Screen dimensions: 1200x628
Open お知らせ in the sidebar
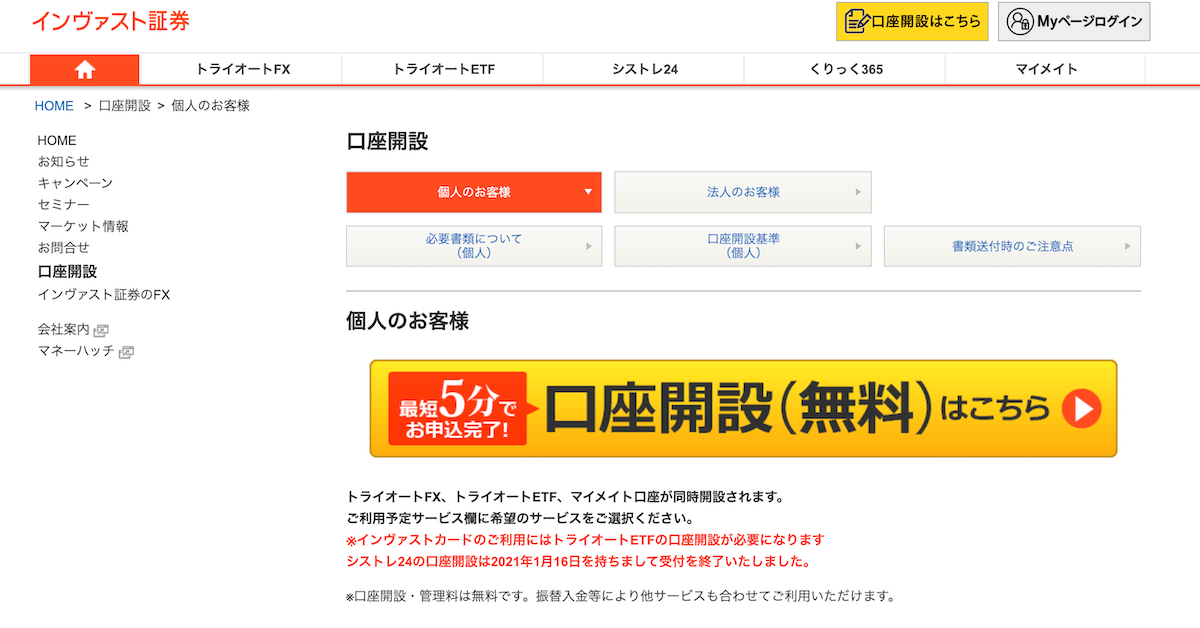64,162
